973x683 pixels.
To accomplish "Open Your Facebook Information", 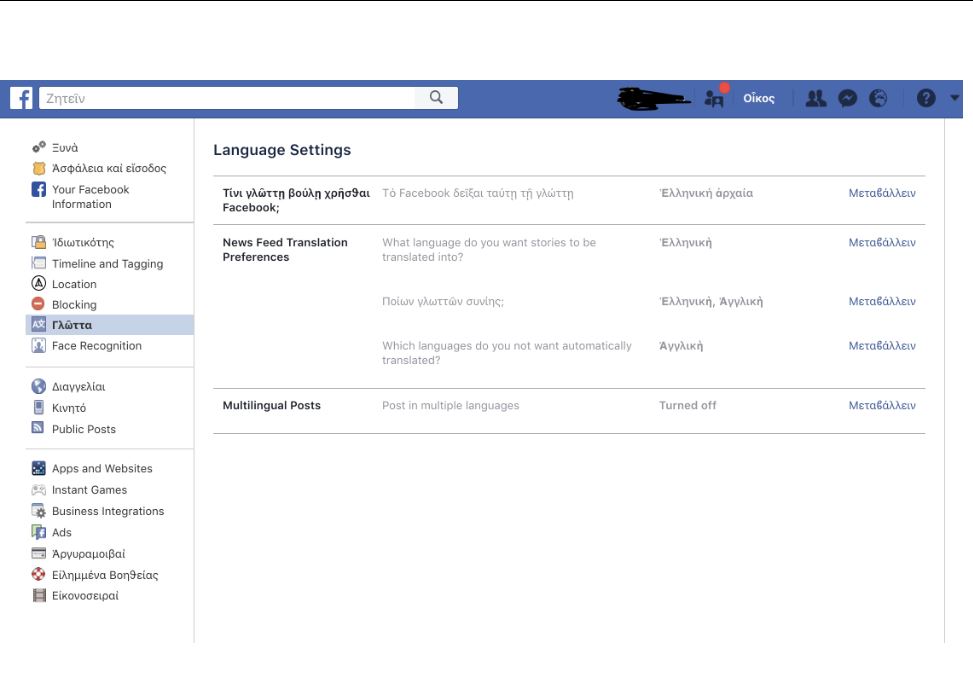I will click(x=90, y=197).
